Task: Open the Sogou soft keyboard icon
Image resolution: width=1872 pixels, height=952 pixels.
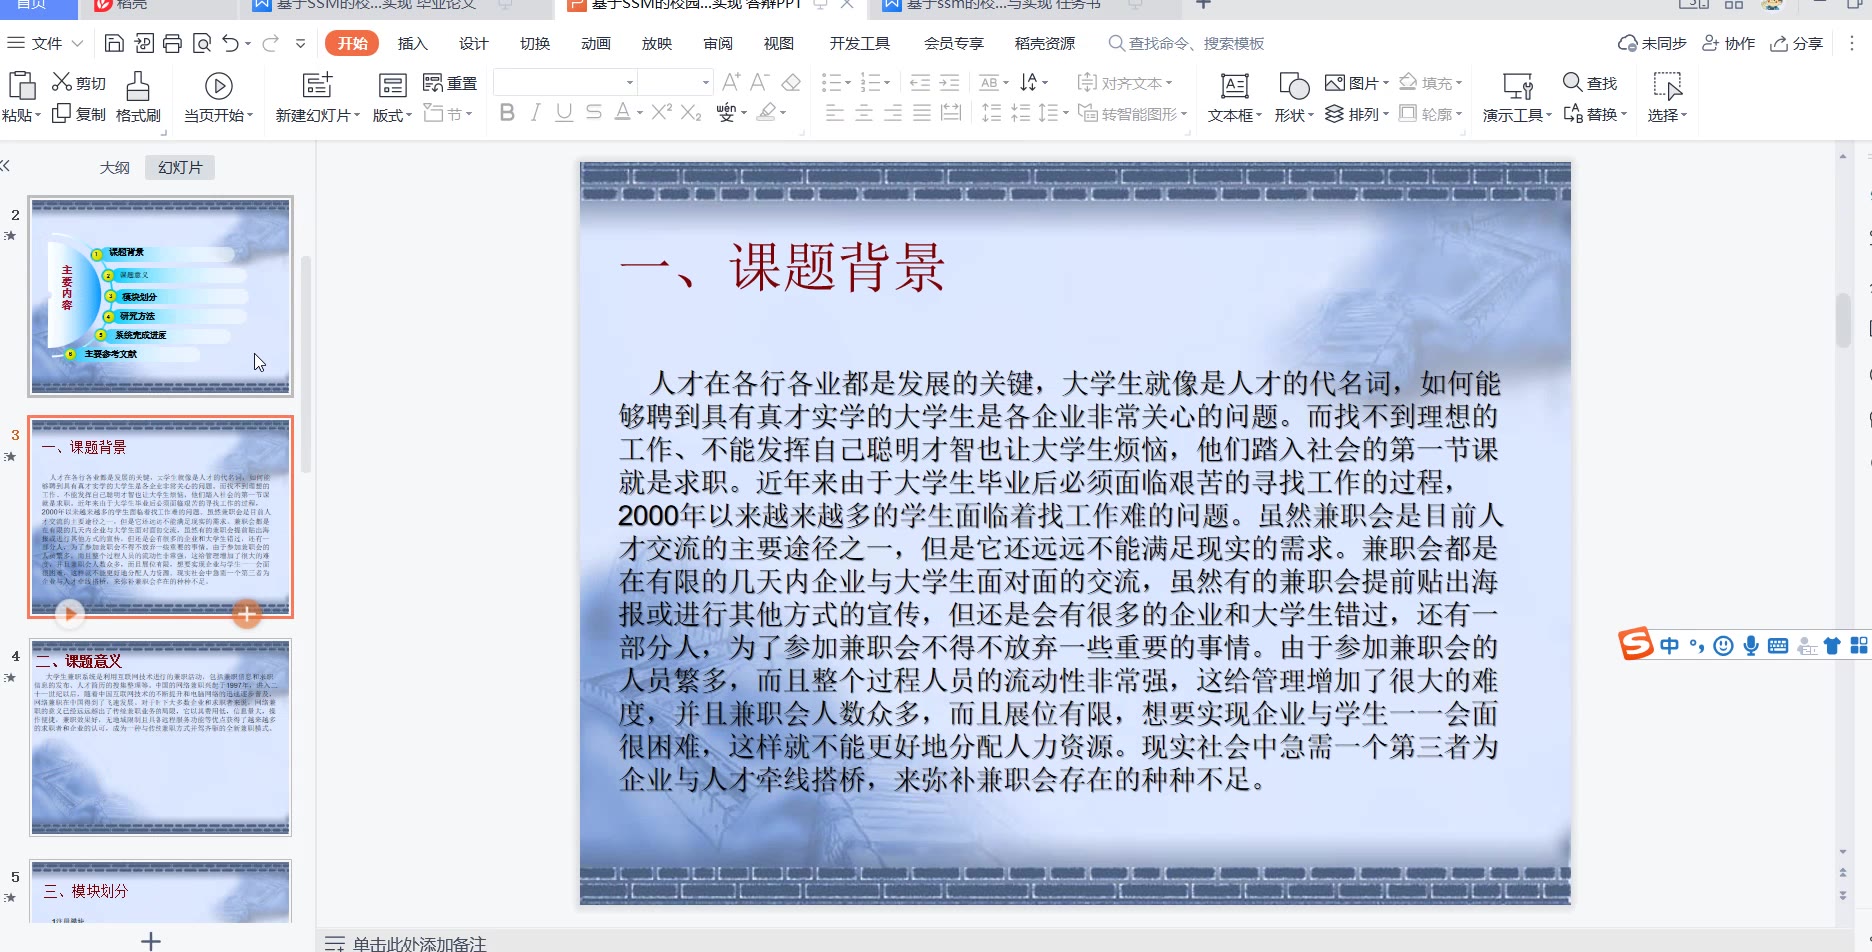Action: coord(1778,646)
